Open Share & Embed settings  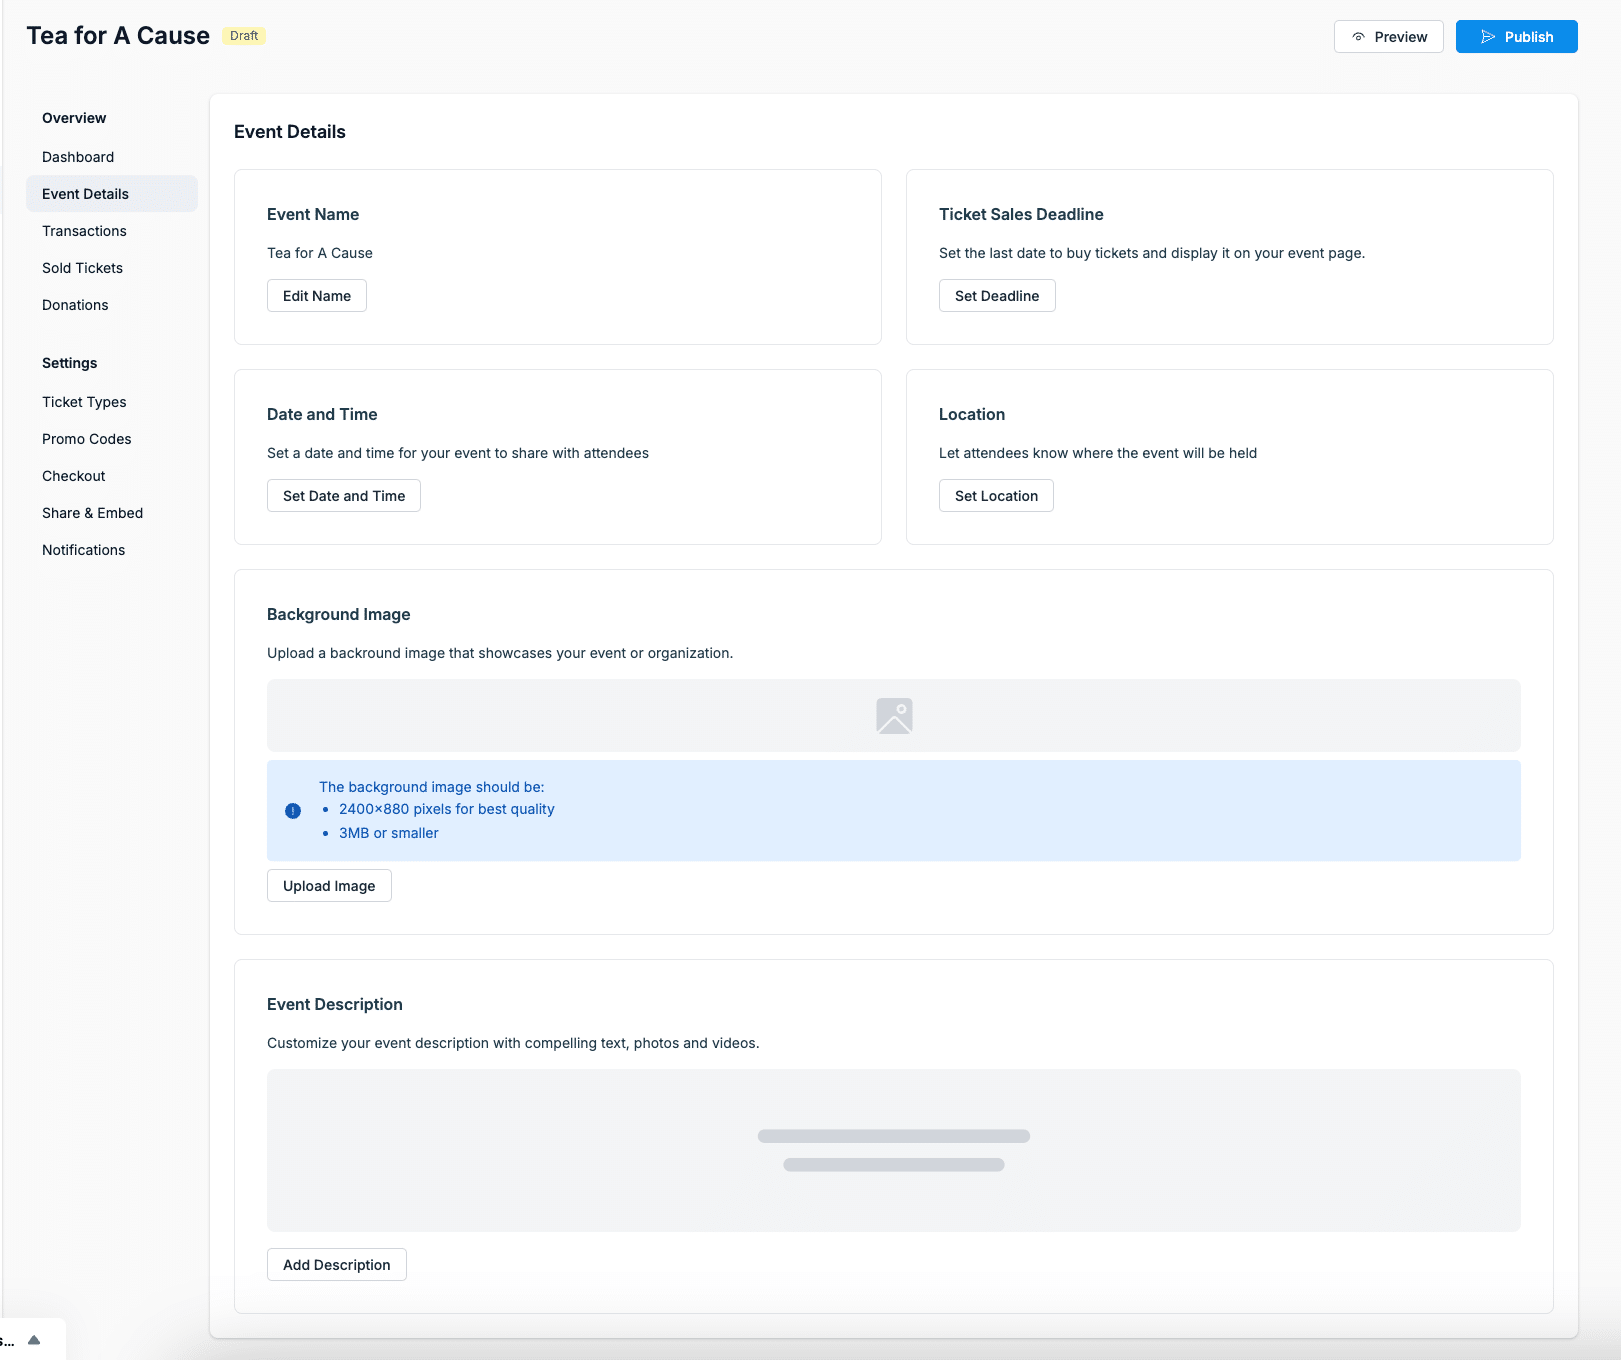[x=92, y=513]
